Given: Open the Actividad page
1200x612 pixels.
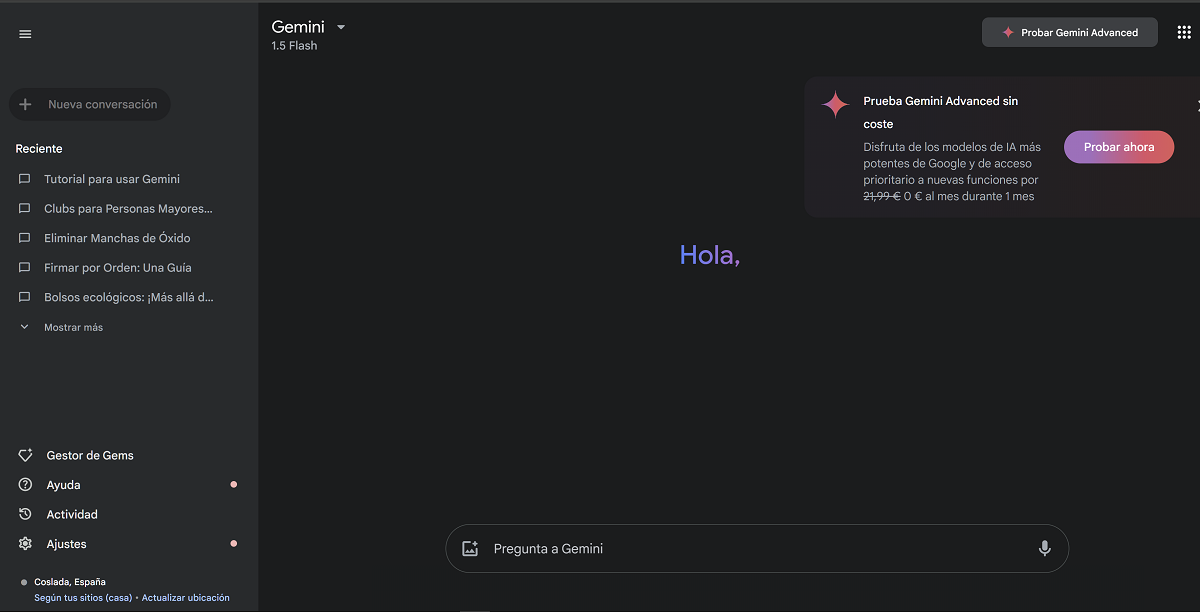Looking at the screenshot, I should 72,514.
